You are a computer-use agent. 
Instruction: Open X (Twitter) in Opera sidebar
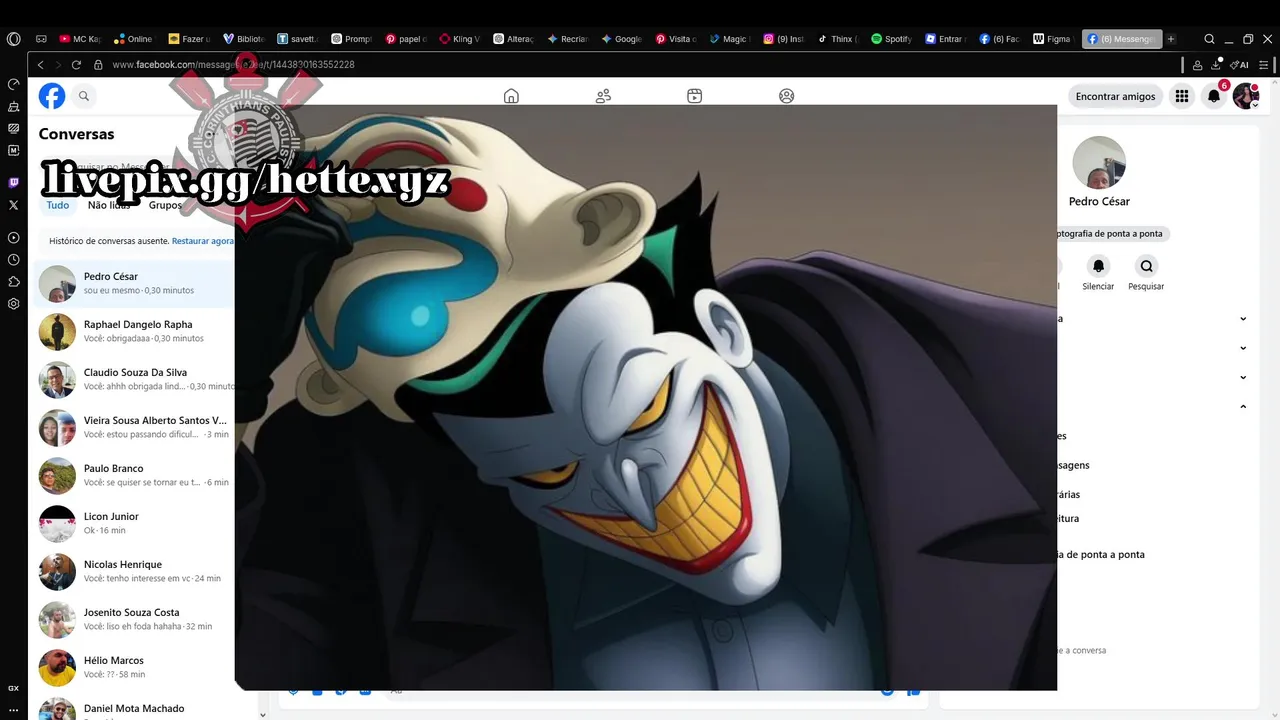pyautogui.click(x=13, y=204)
